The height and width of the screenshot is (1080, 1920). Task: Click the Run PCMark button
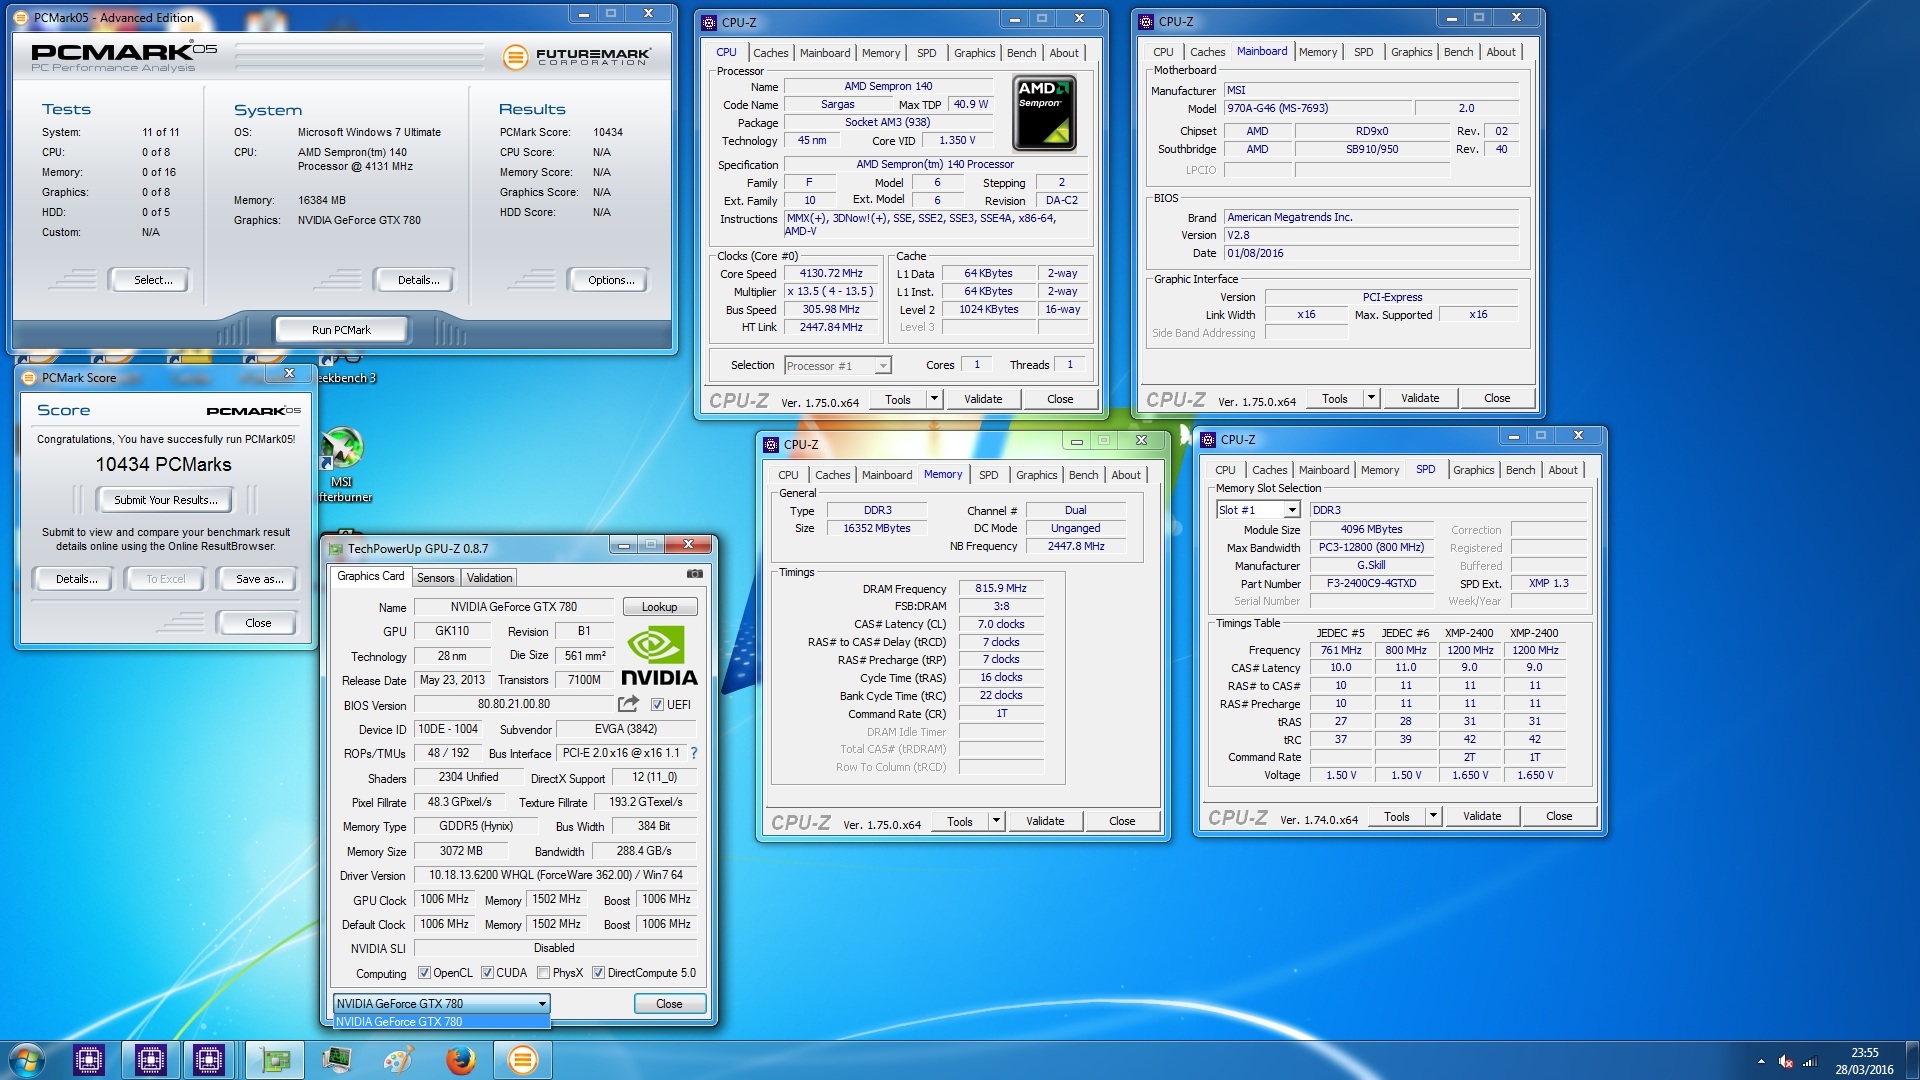341,329
